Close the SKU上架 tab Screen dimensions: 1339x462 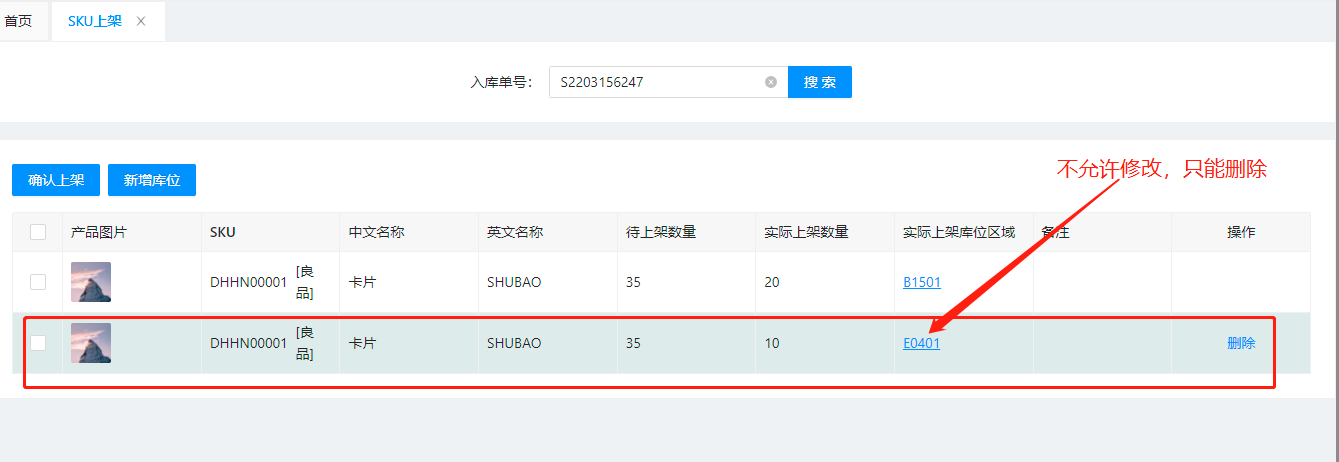coord(141,21)
